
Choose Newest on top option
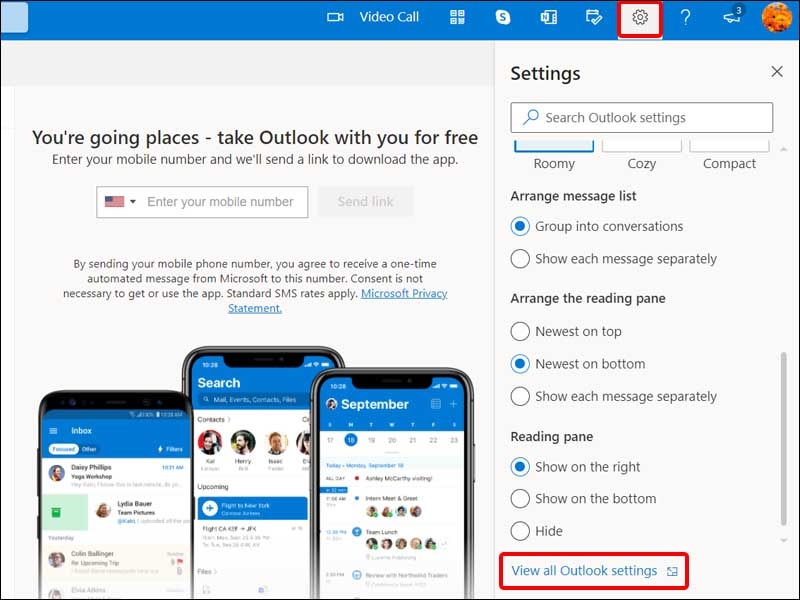pyautogui.click(x=566, y=332)
